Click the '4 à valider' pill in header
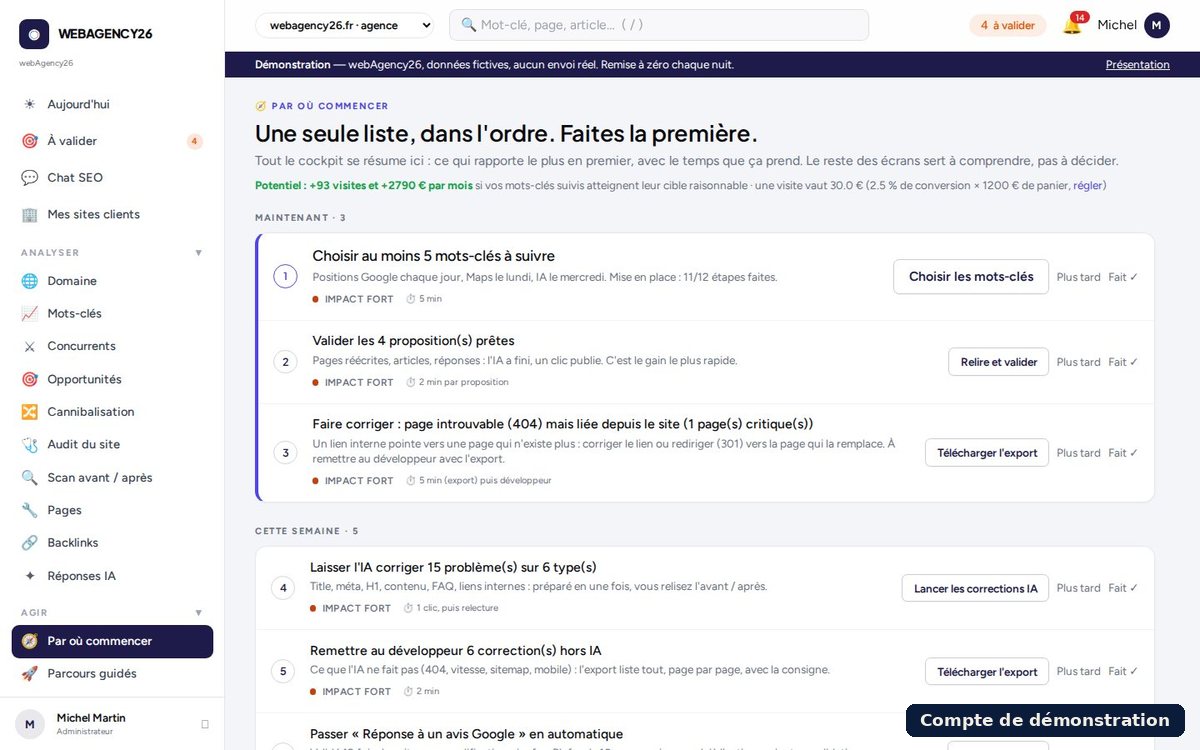The width and height of the screenshot is (1200, 750). [1008, 25]
